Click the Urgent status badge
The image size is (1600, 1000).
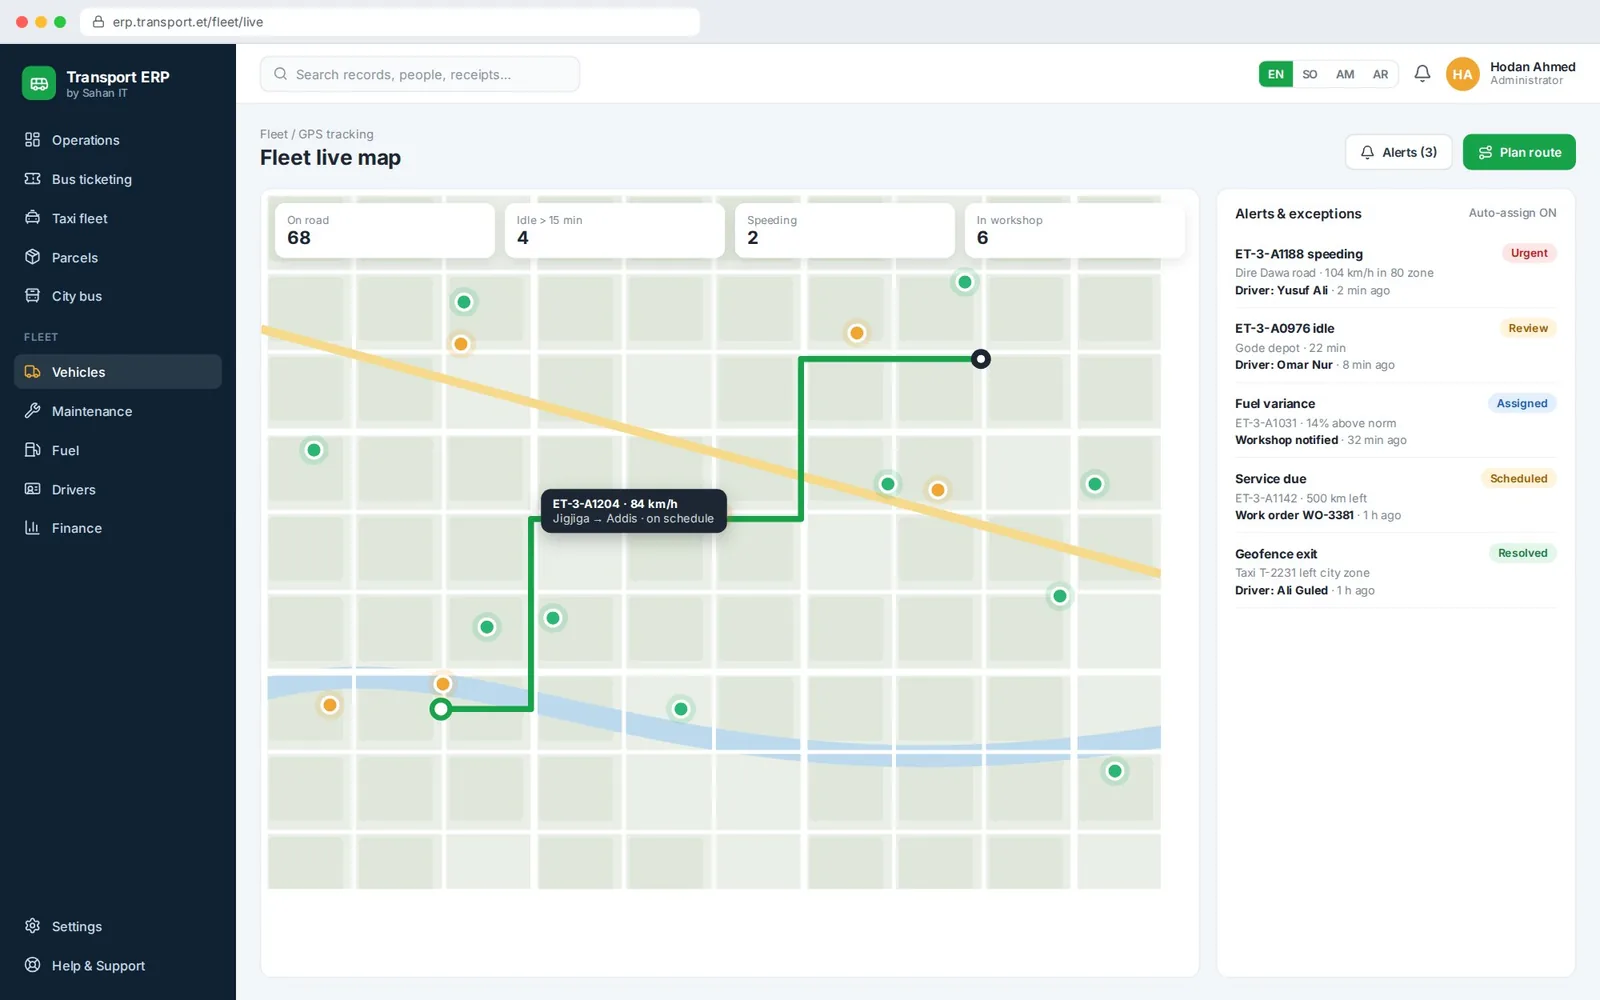1529,253
